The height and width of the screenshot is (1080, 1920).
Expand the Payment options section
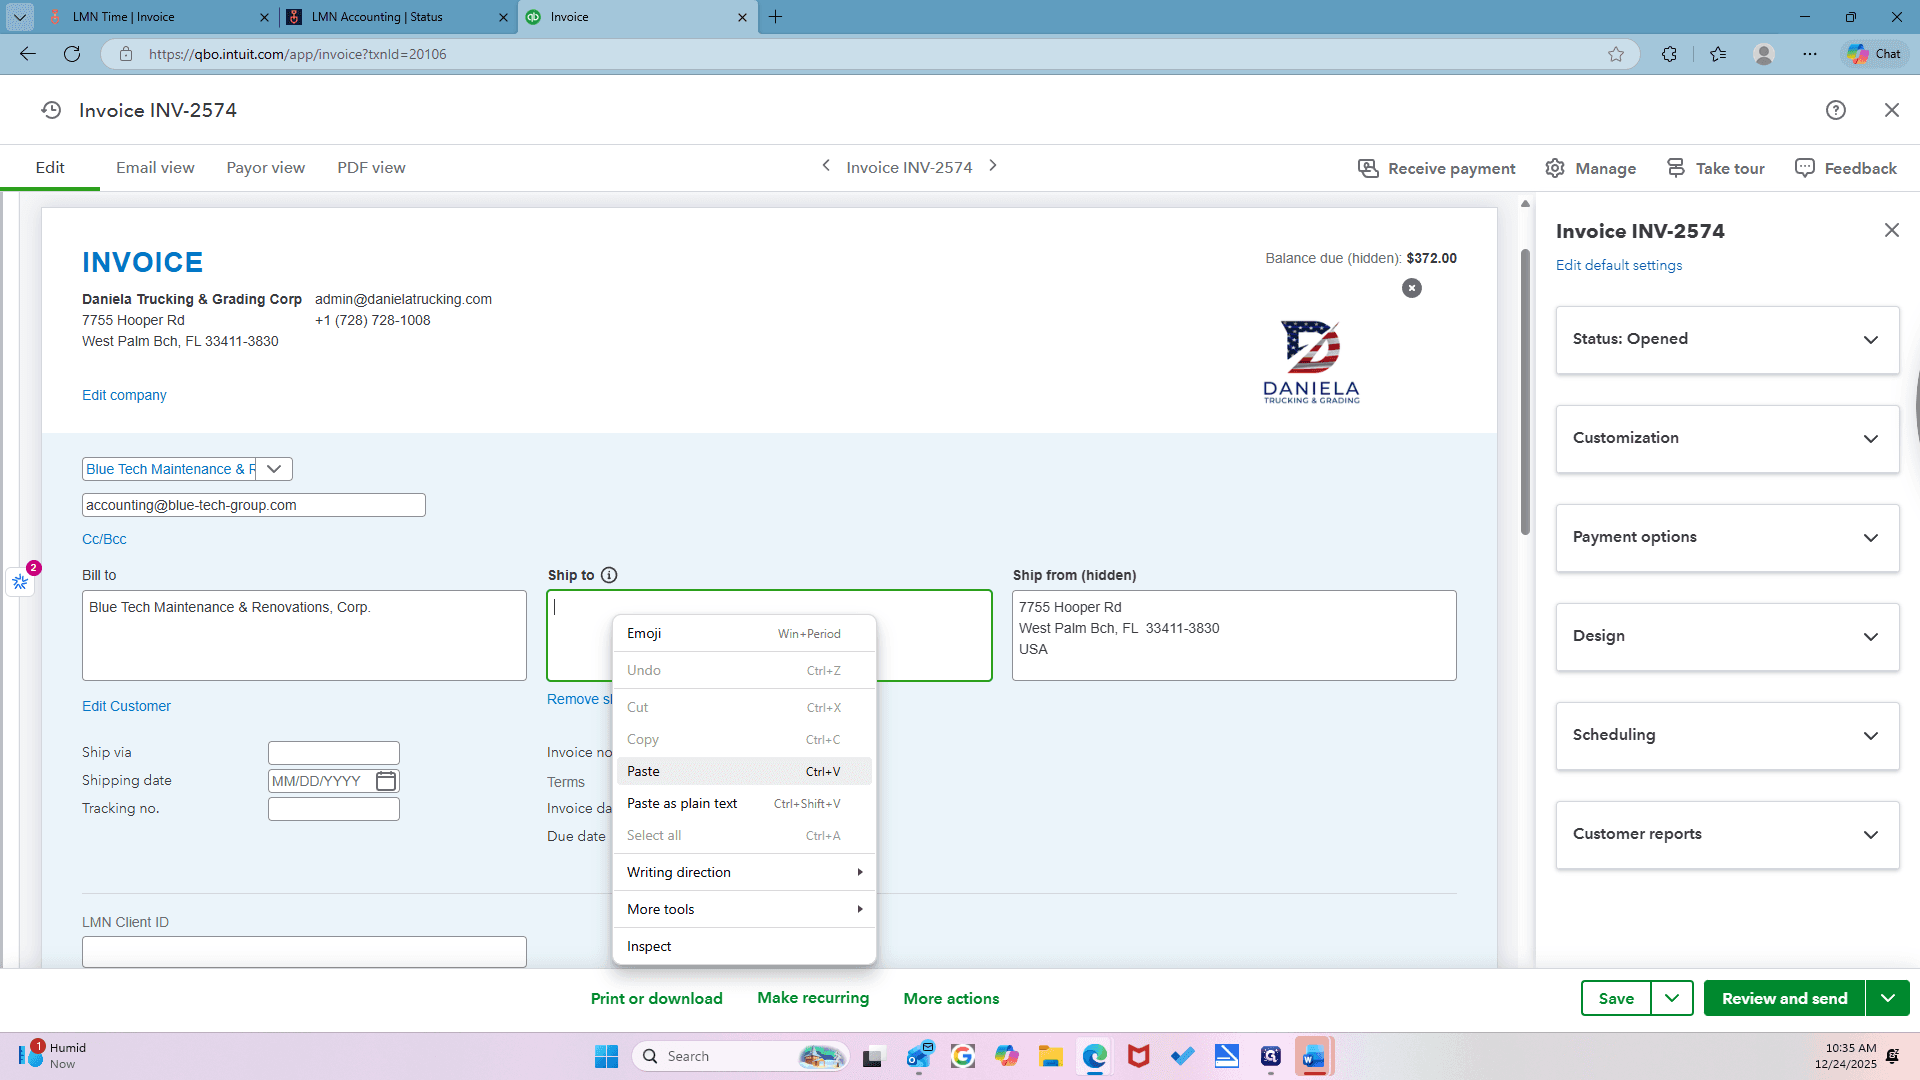point(1727,538)
